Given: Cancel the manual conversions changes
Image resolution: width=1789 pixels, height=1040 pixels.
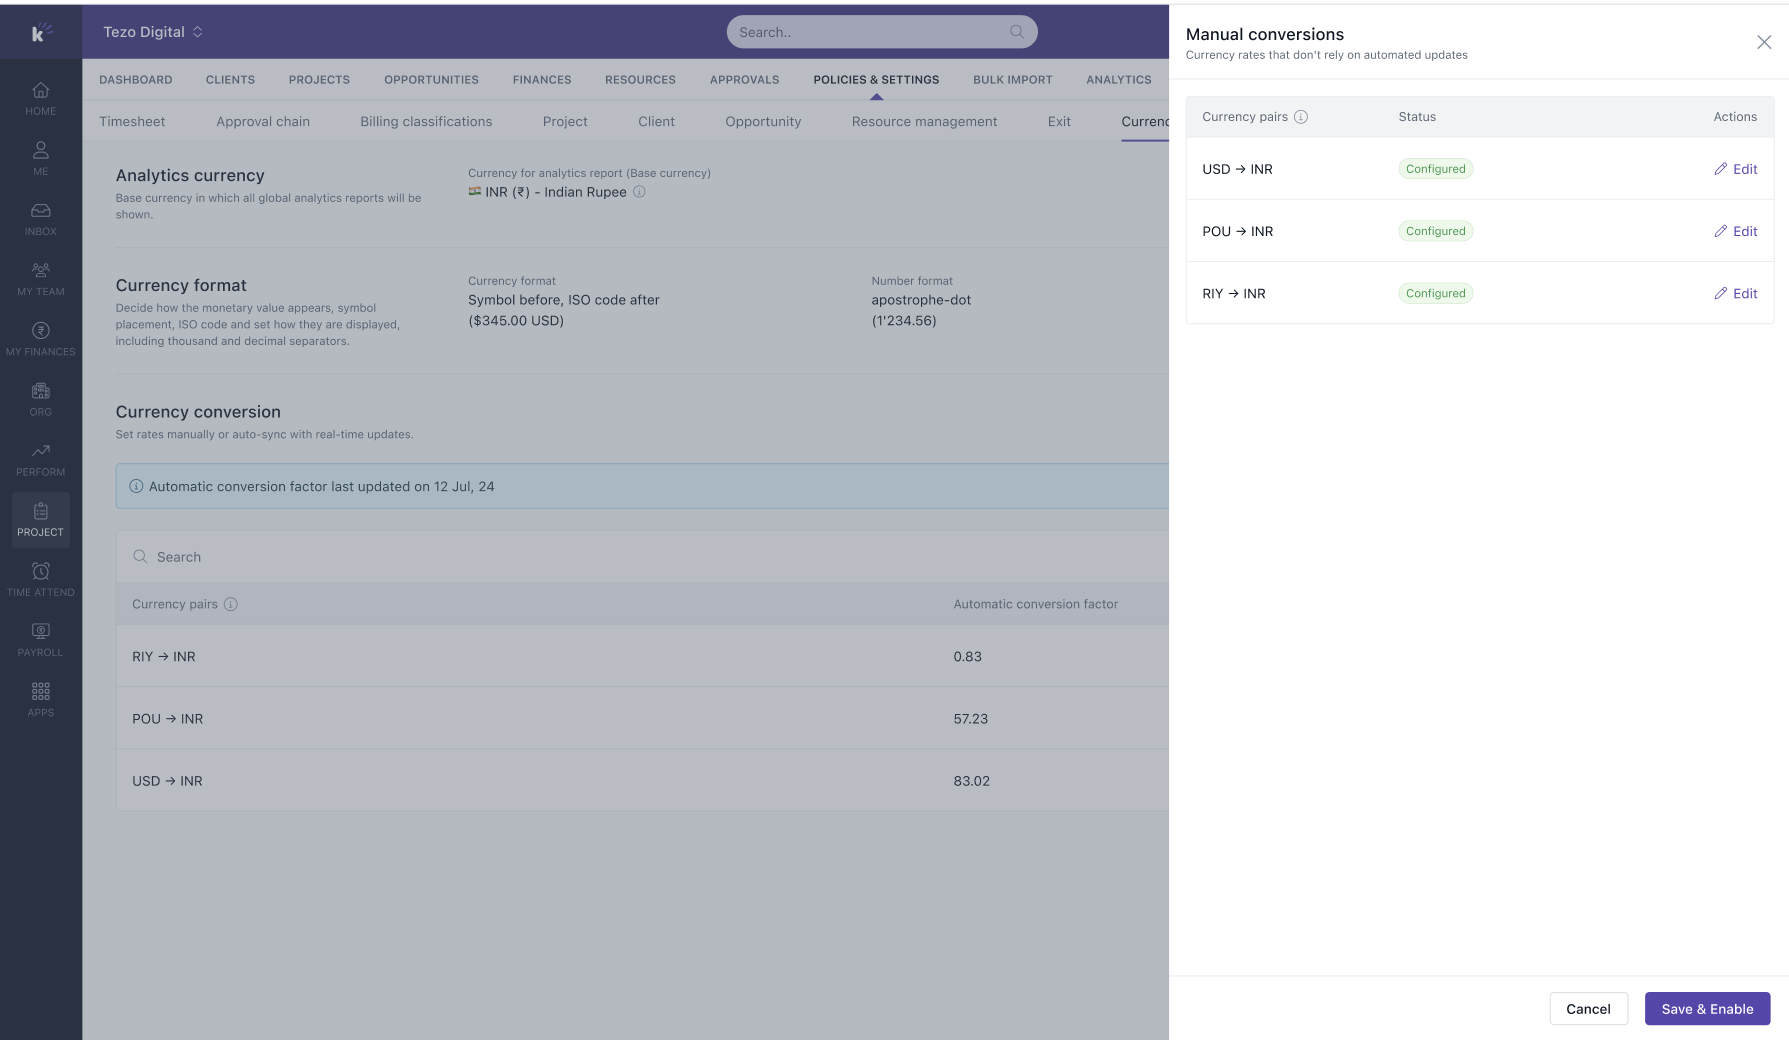Looking at the screenshot, I should pos(1588,1009).
